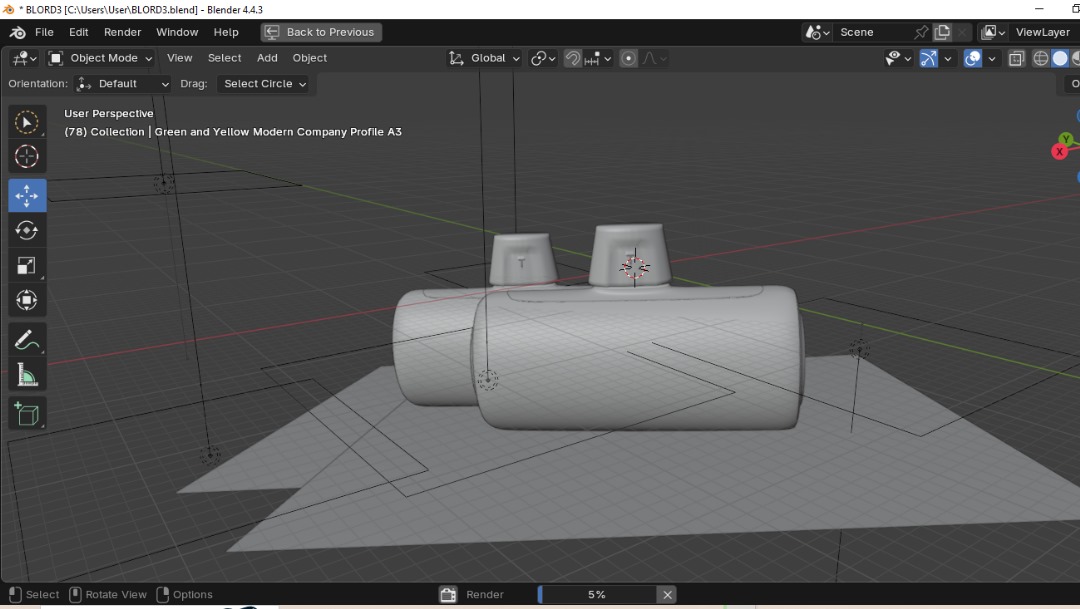
Task: Open the Global transform orientation dropdown
Action: click(485, 59)
